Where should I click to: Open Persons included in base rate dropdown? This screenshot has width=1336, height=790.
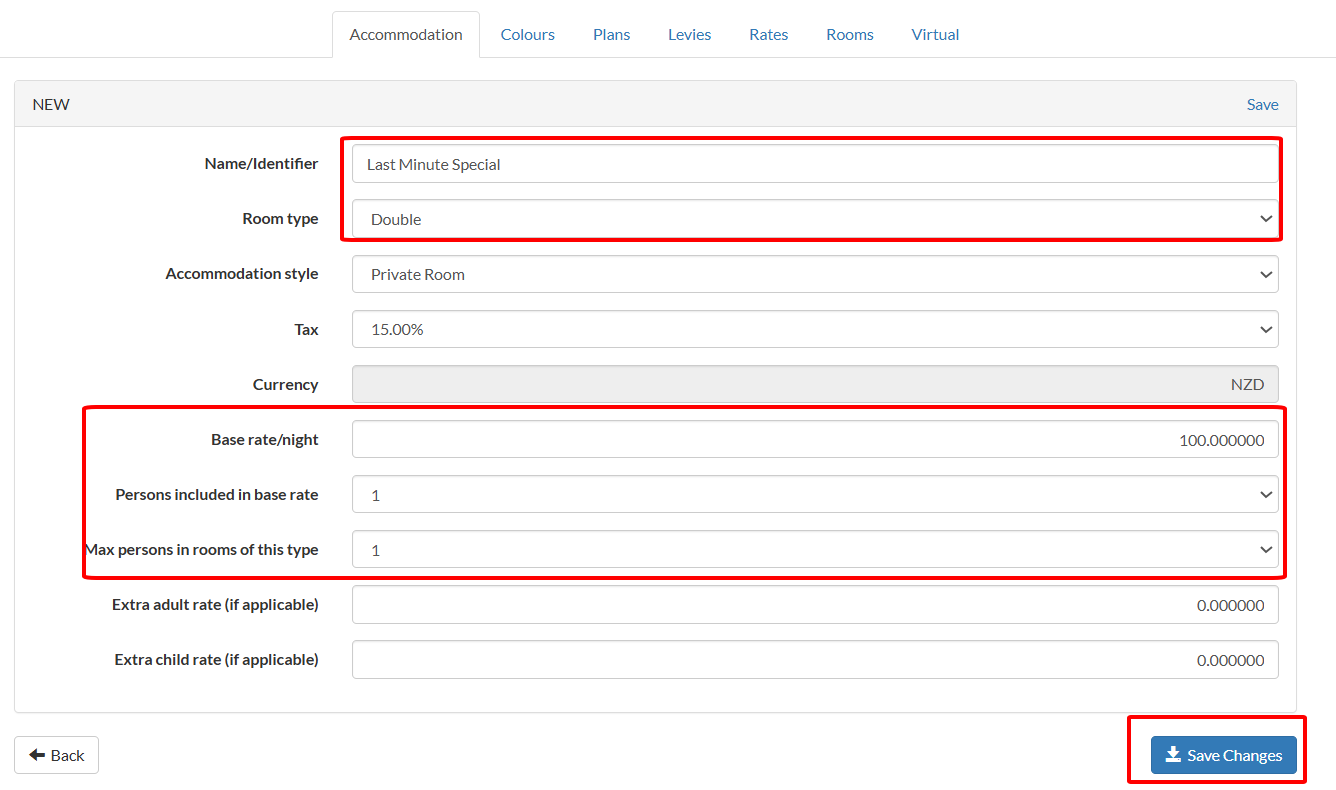815,494
